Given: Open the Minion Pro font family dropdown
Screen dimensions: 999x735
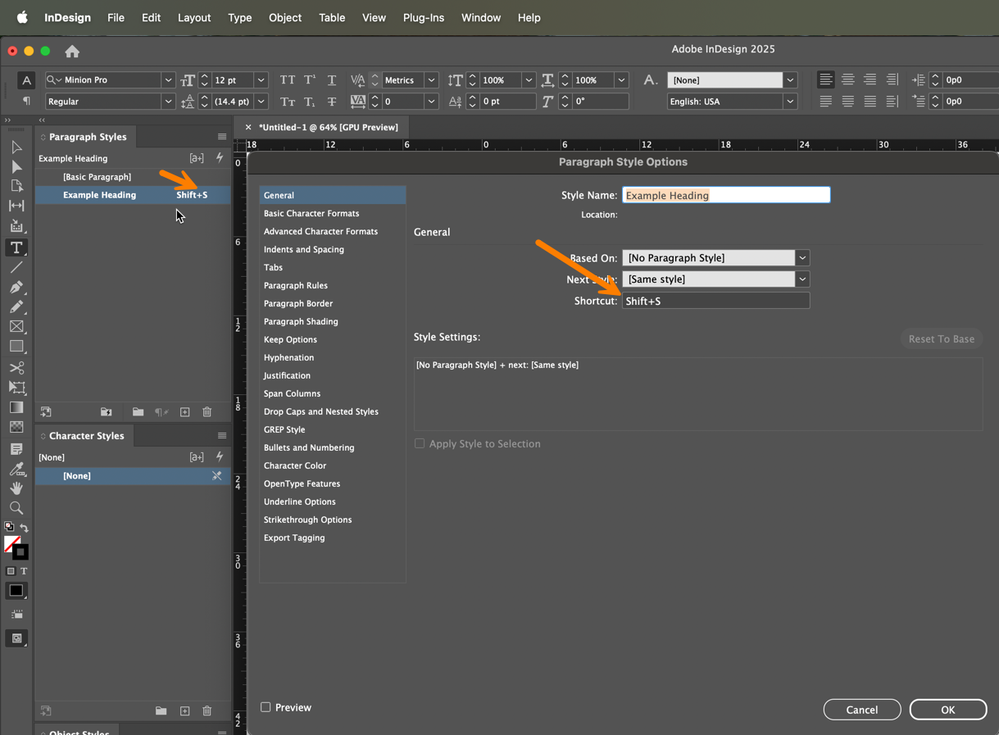Looking at the screenshot, I should (168, 80).
